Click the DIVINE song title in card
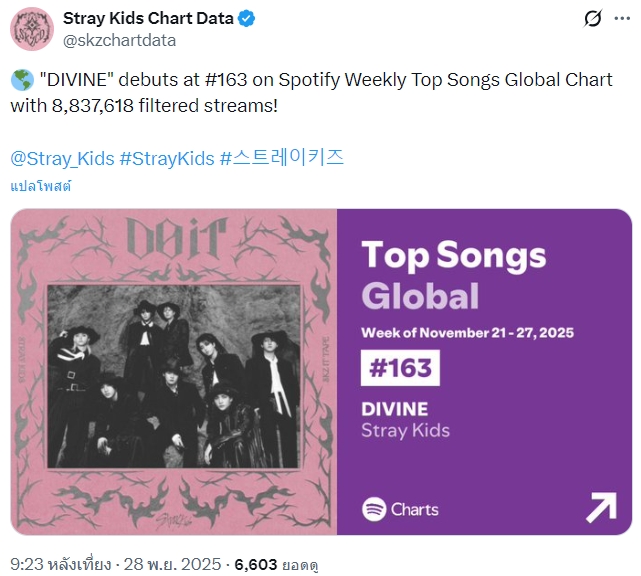This screenshot has width=641, height=576. tap(394, 409)
